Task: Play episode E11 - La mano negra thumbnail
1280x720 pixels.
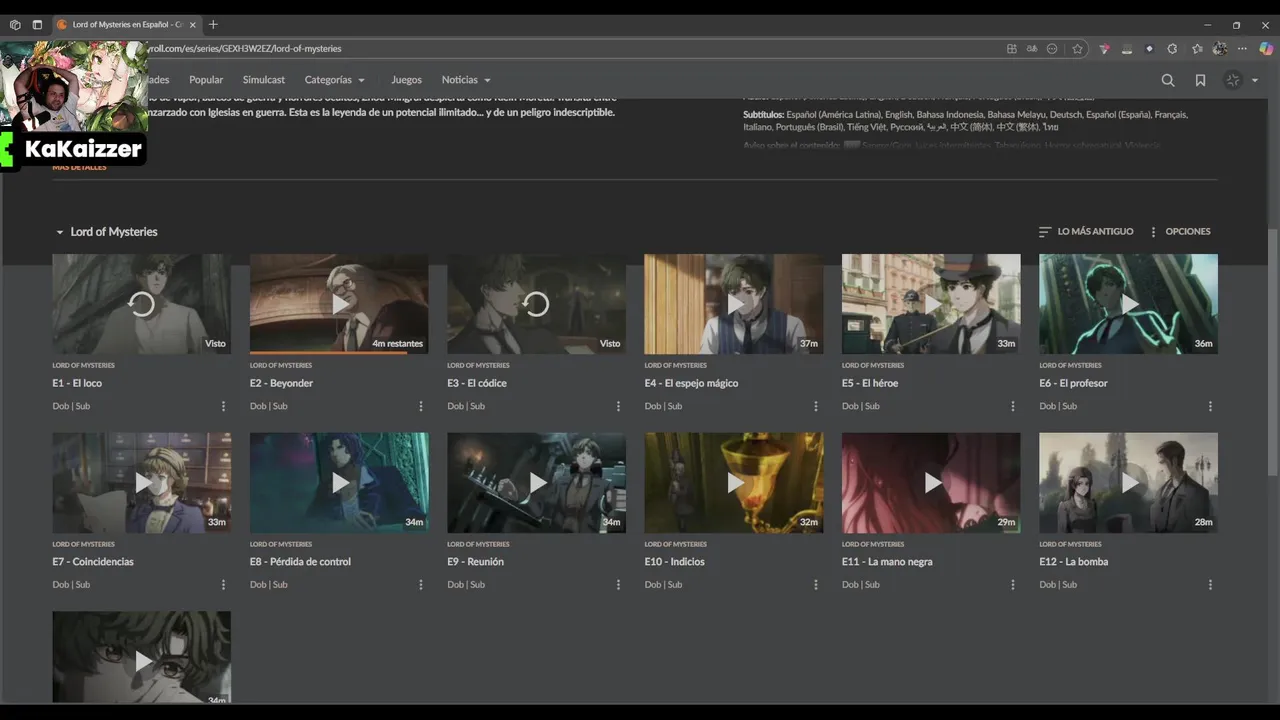Action: pos(931,482)
